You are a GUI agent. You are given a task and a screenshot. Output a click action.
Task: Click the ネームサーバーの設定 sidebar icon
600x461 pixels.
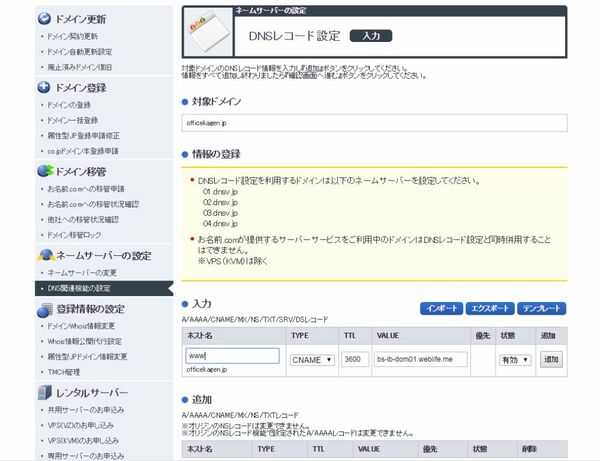click(46, 255)
